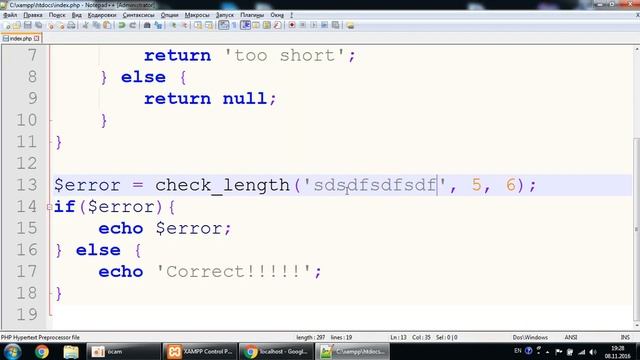Click the Zoom In toolbar icon
640x360 pixels.
(173, 25)
